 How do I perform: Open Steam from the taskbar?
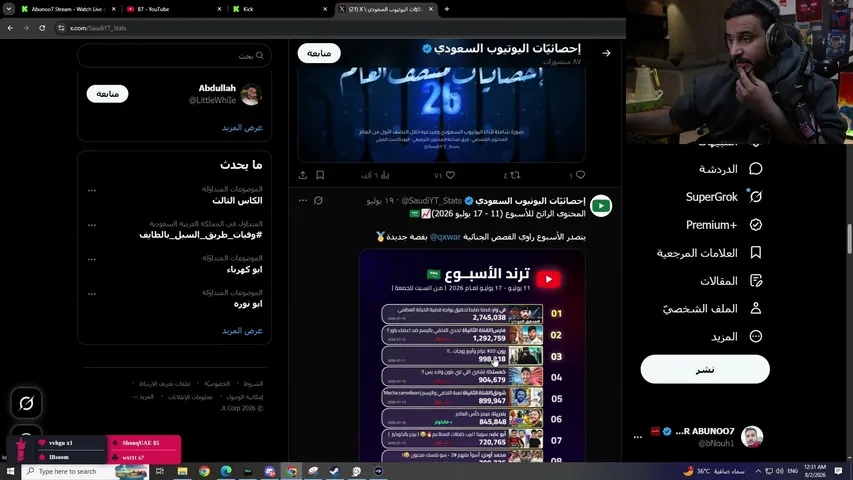[335, 471]
